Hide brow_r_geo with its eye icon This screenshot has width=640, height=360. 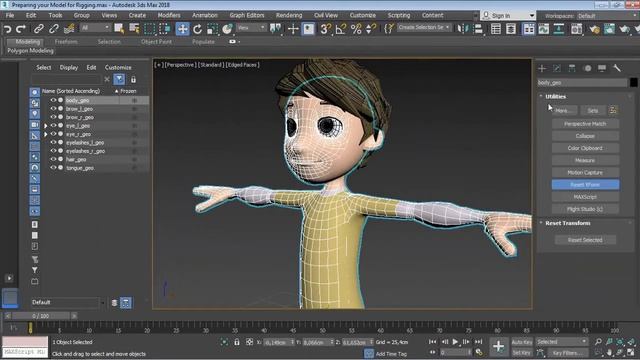coord(53,117)
